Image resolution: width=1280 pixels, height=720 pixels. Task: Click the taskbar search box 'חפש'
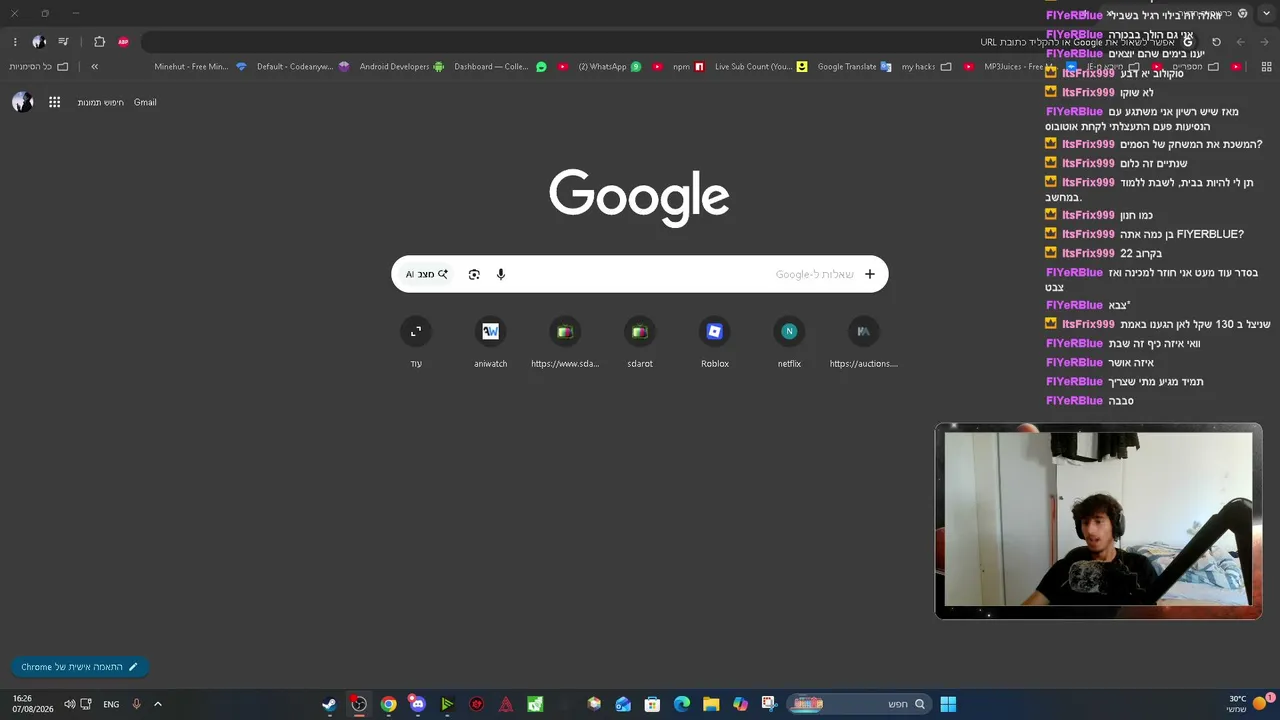pos(857,704)
